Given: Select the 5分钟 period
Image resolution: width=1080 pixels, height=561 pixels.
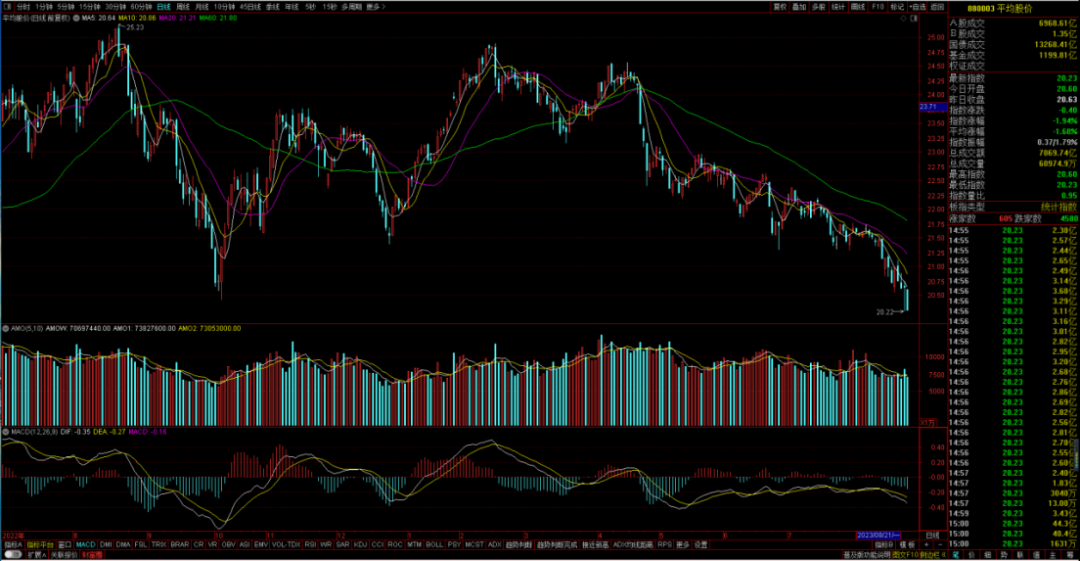Looking at the screenshot, I should point(65,6).
